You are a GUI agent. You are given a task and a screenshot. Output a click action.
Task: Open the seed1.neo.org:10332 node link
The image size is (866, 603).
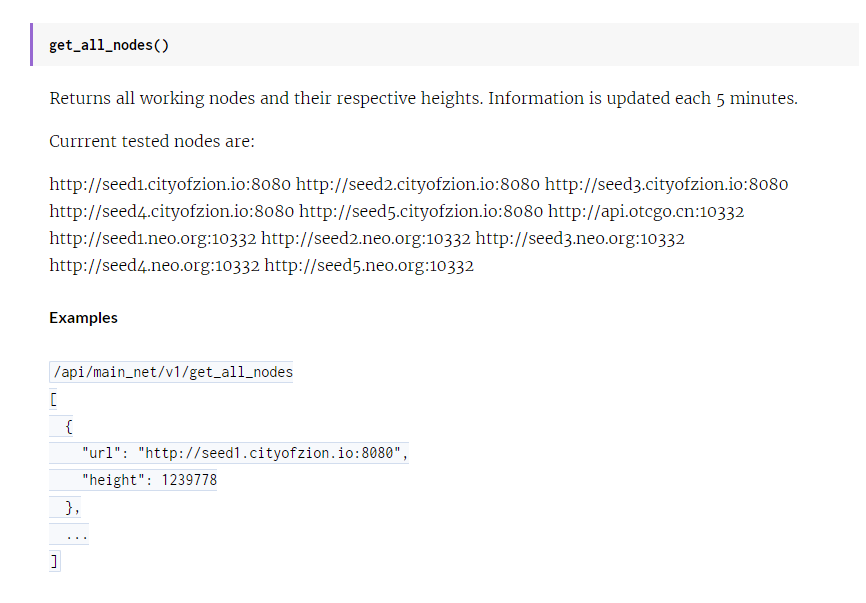(153, 239)
